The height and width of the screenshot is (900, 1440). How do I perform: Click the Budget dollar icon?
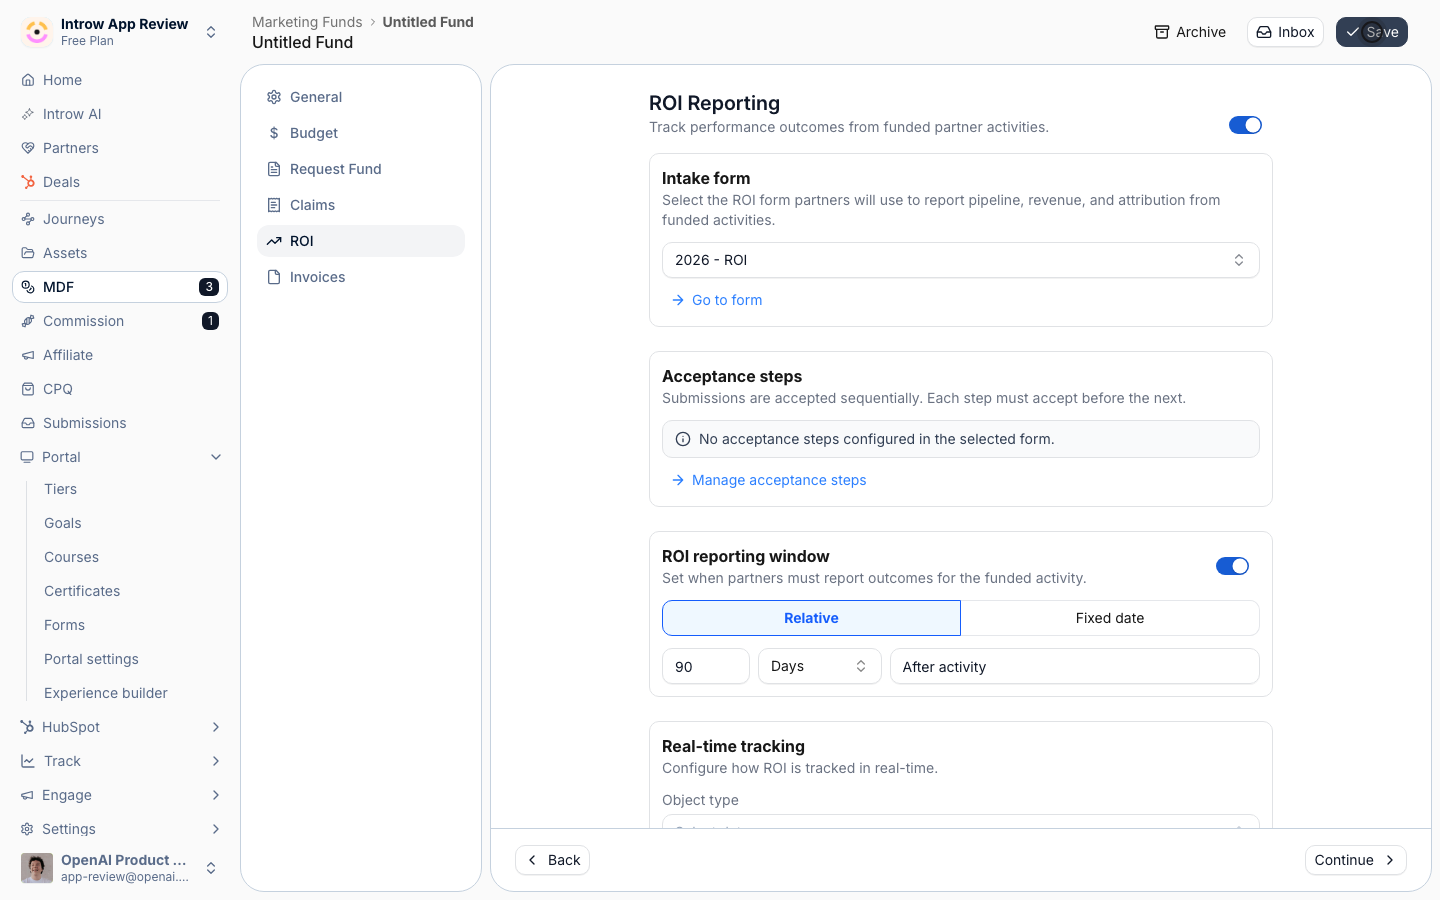point(274,133)
